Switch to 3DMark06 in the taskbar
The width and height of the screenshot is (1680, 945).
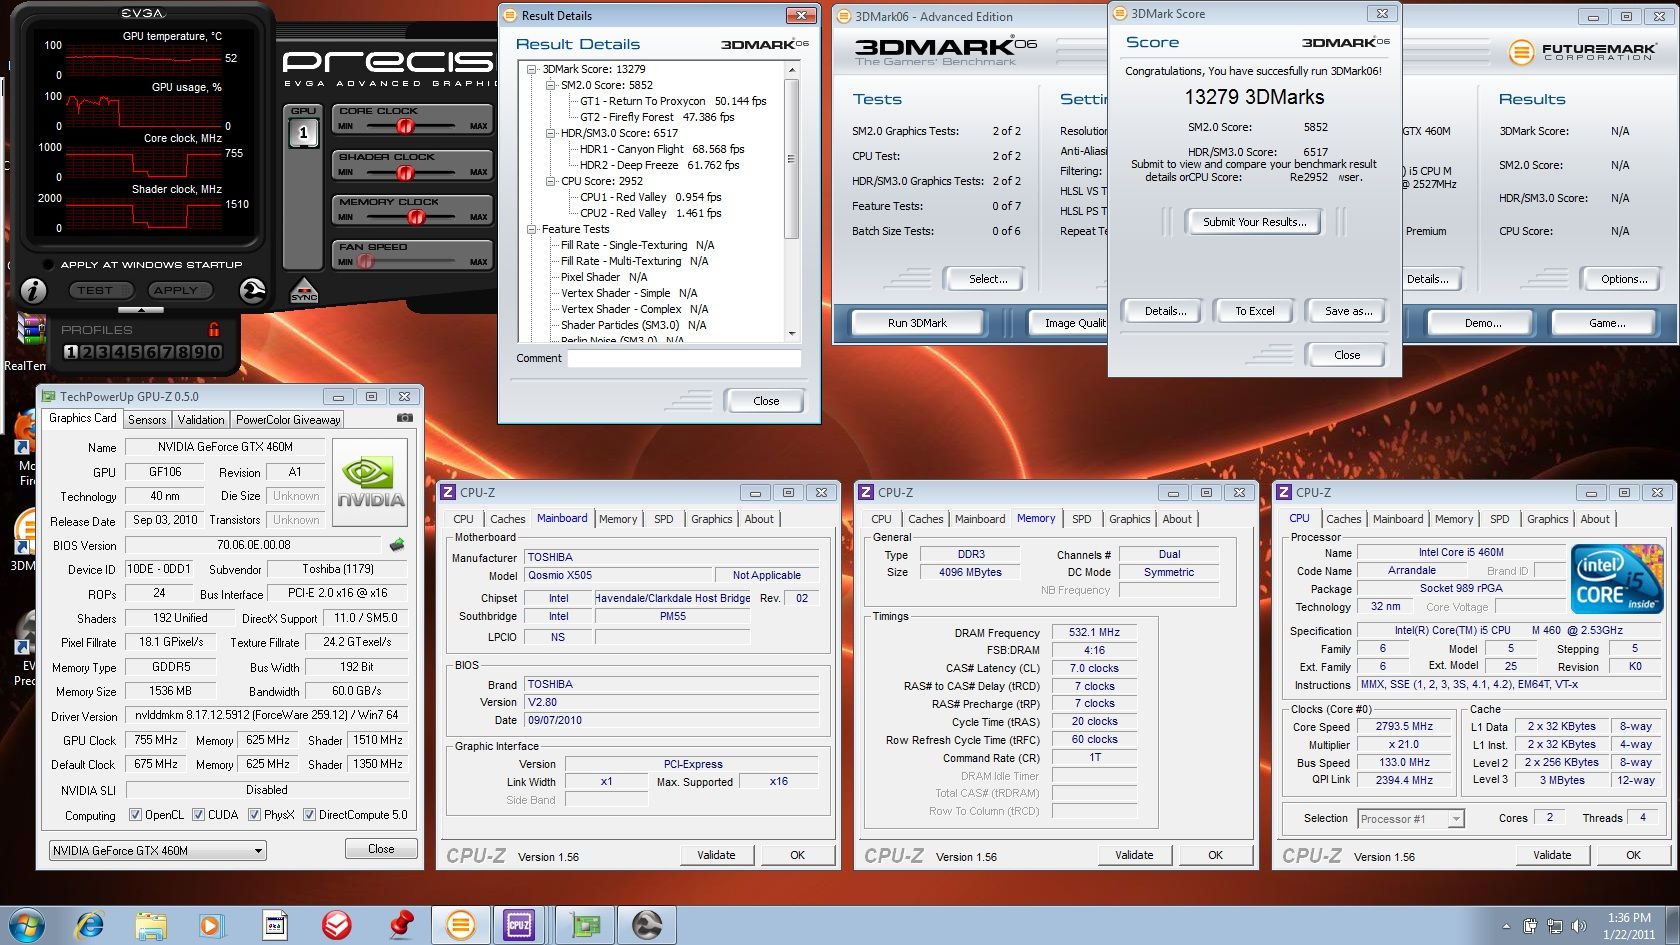click(461, 925)
